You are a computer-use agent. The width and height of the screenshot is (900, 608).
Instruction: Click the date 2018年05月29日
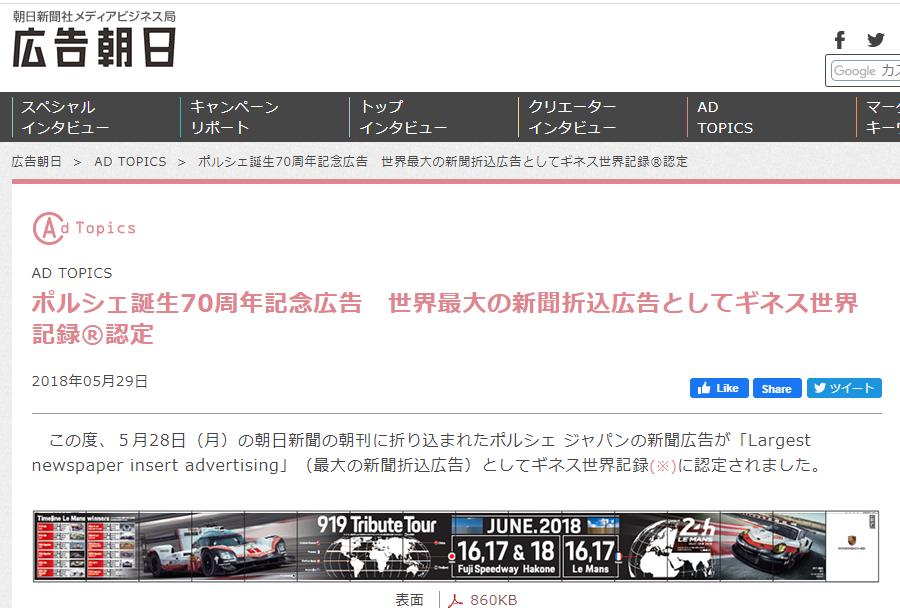90,381
